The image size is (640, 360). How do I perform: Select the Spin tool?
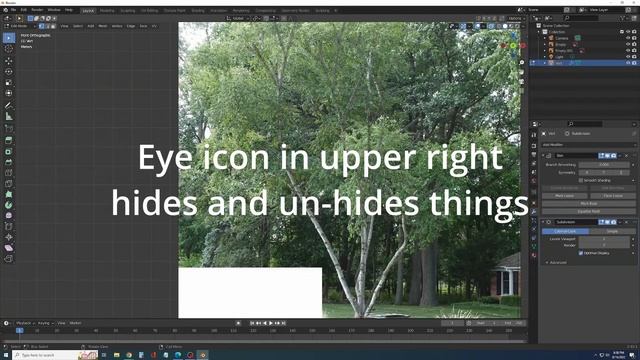9,205
